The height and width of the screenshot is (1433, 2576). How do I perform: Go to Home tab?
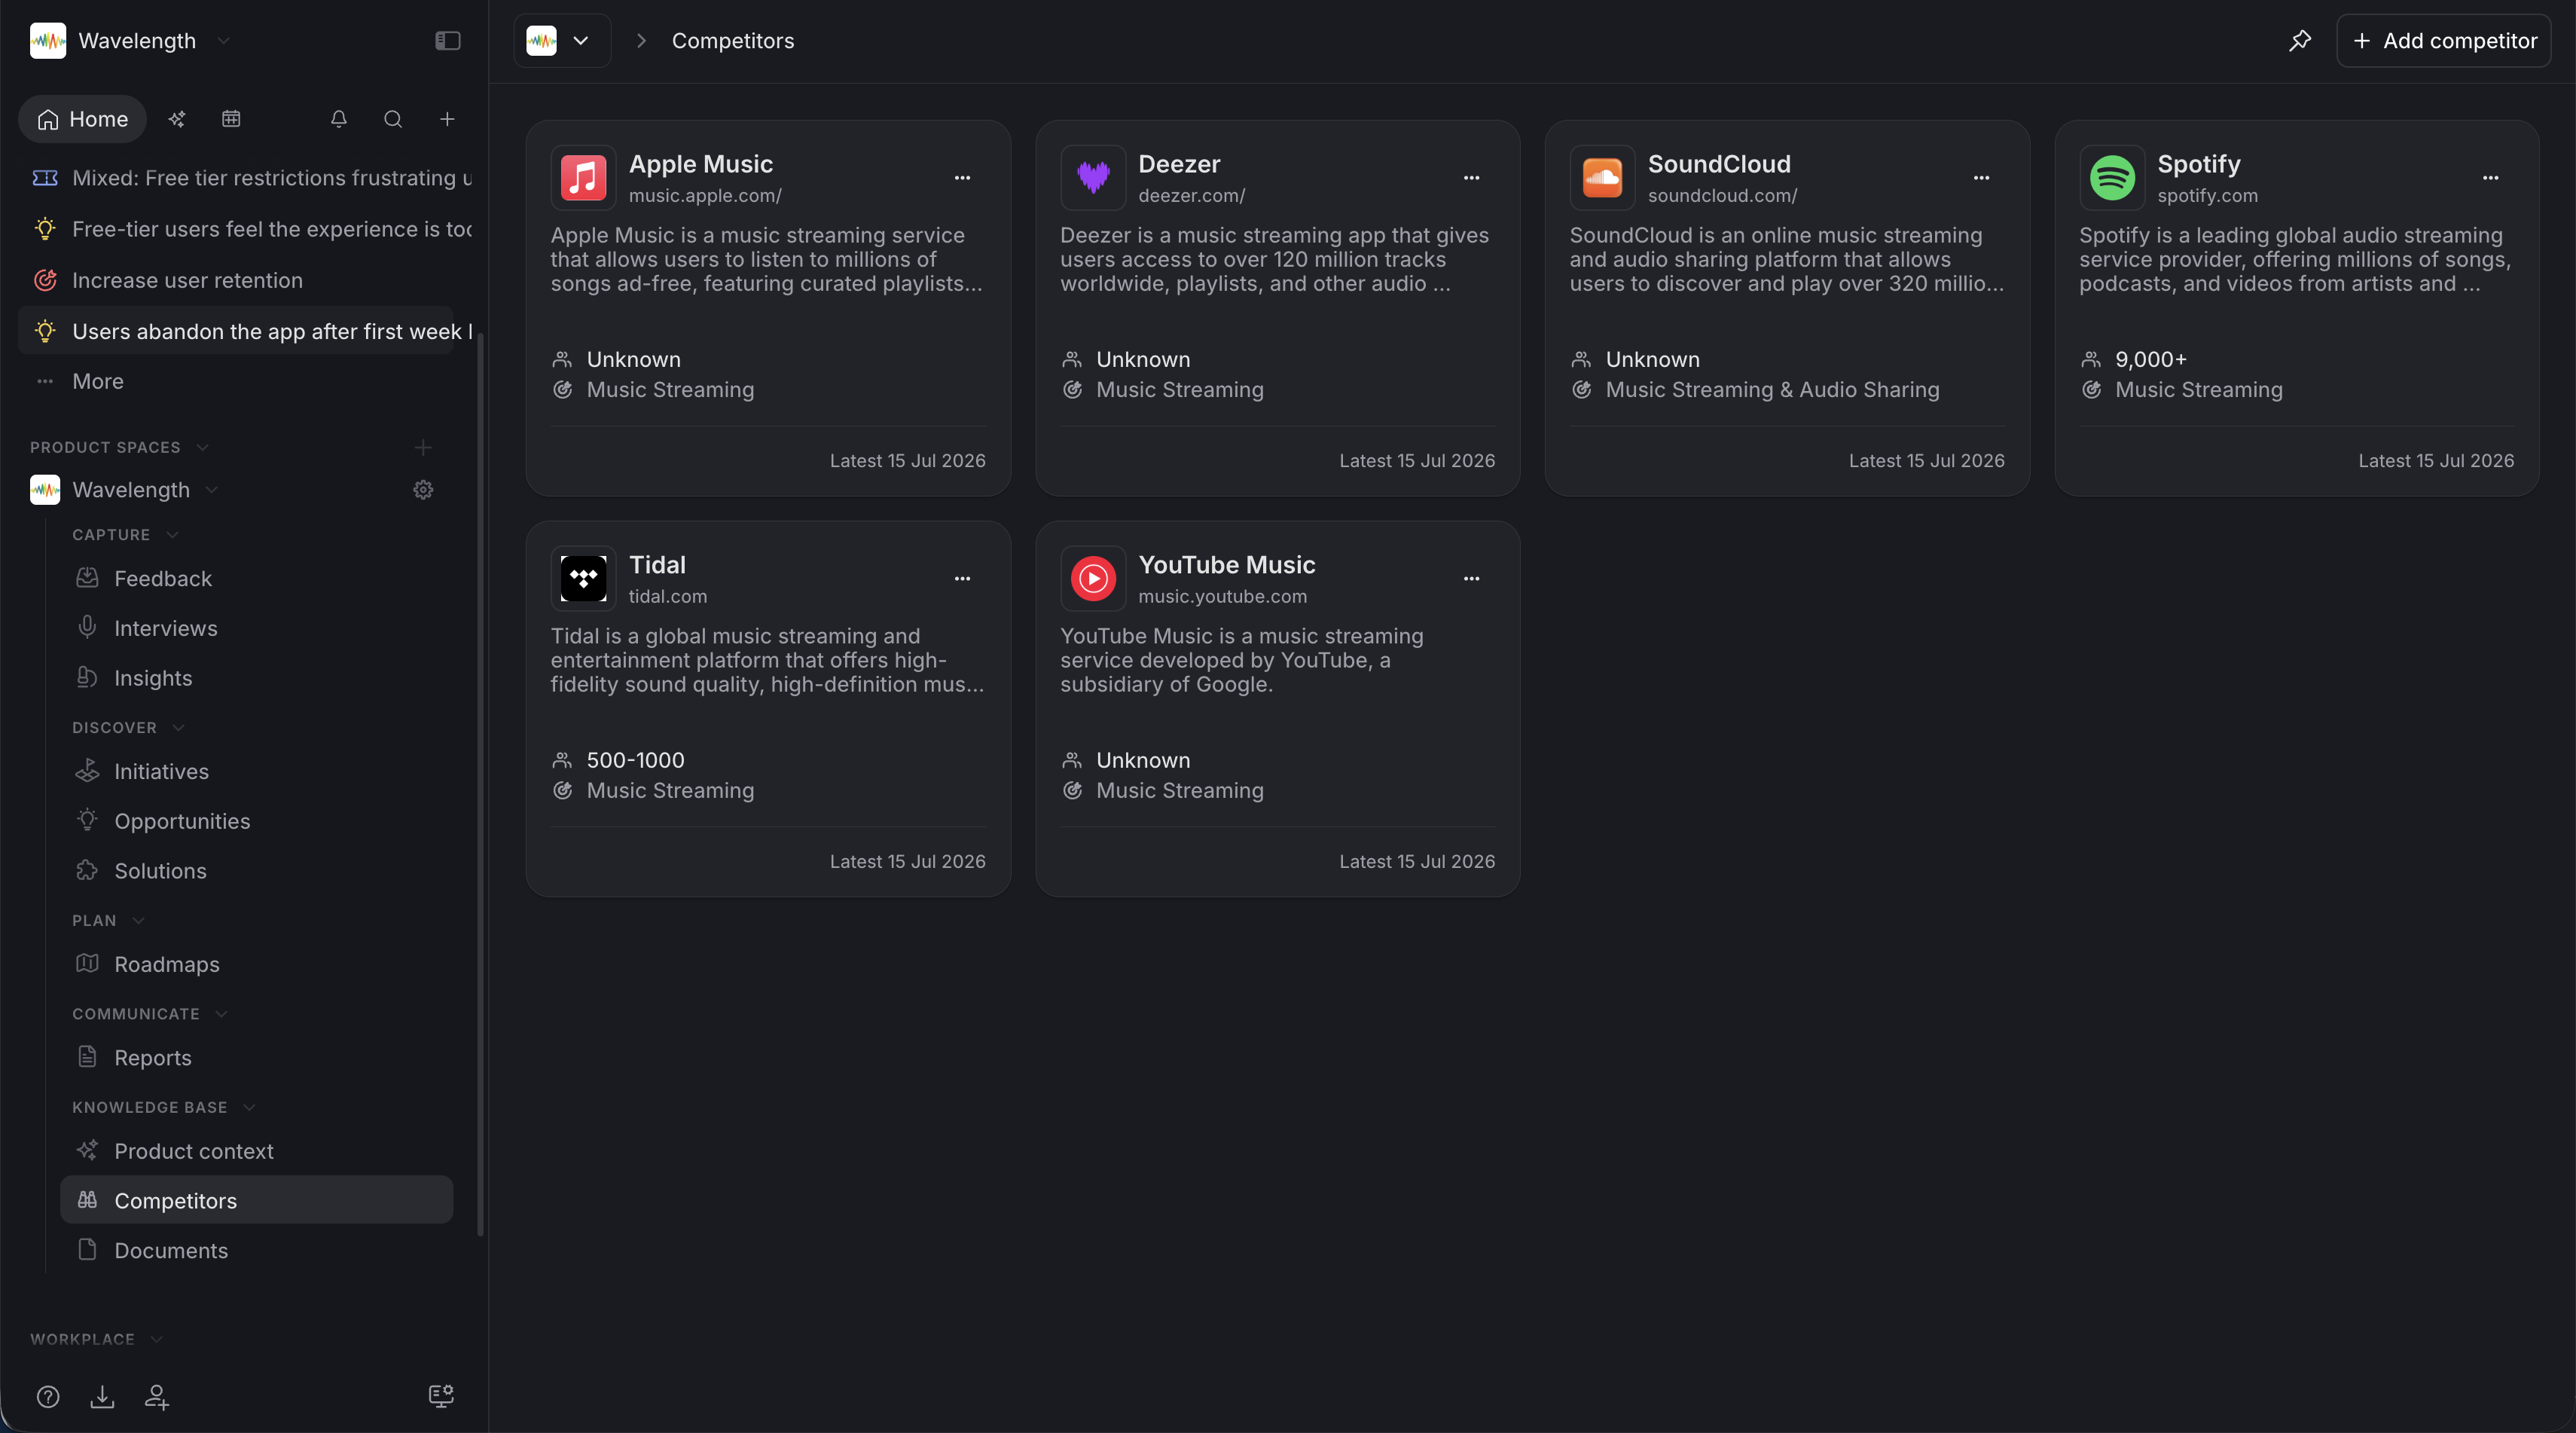(x=82, y=119)
